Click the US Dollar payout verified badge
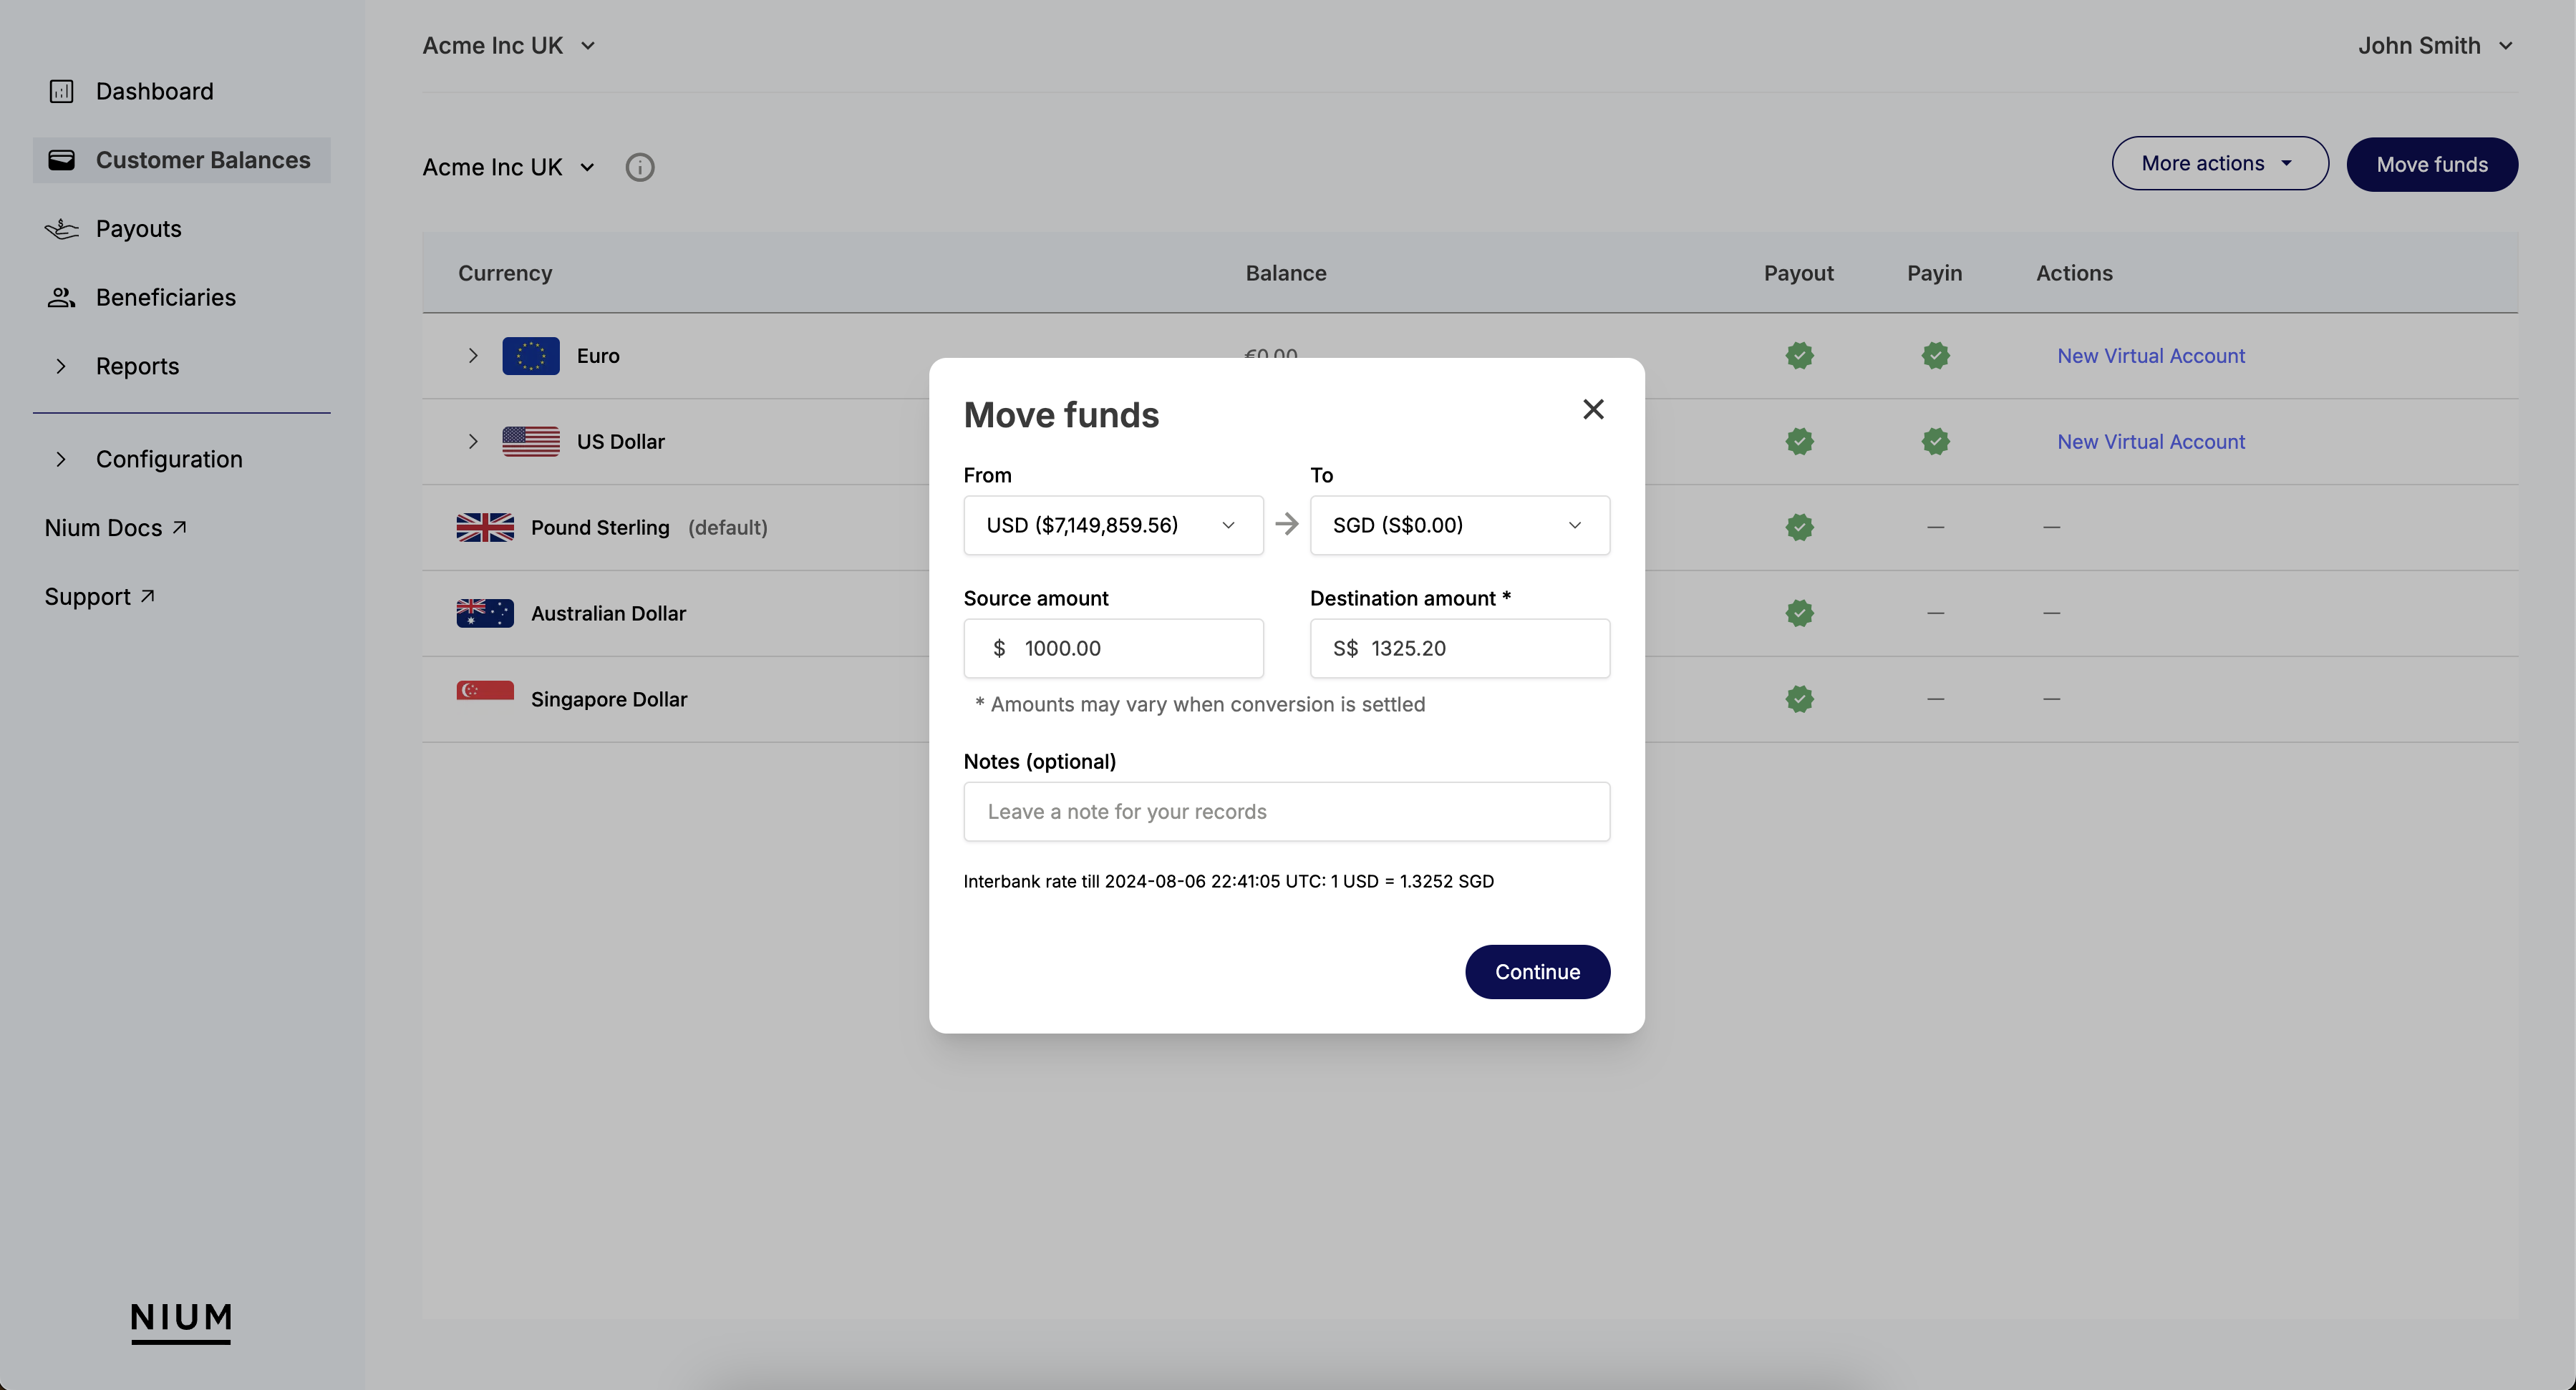2576x1390 pixels. 1799,441
